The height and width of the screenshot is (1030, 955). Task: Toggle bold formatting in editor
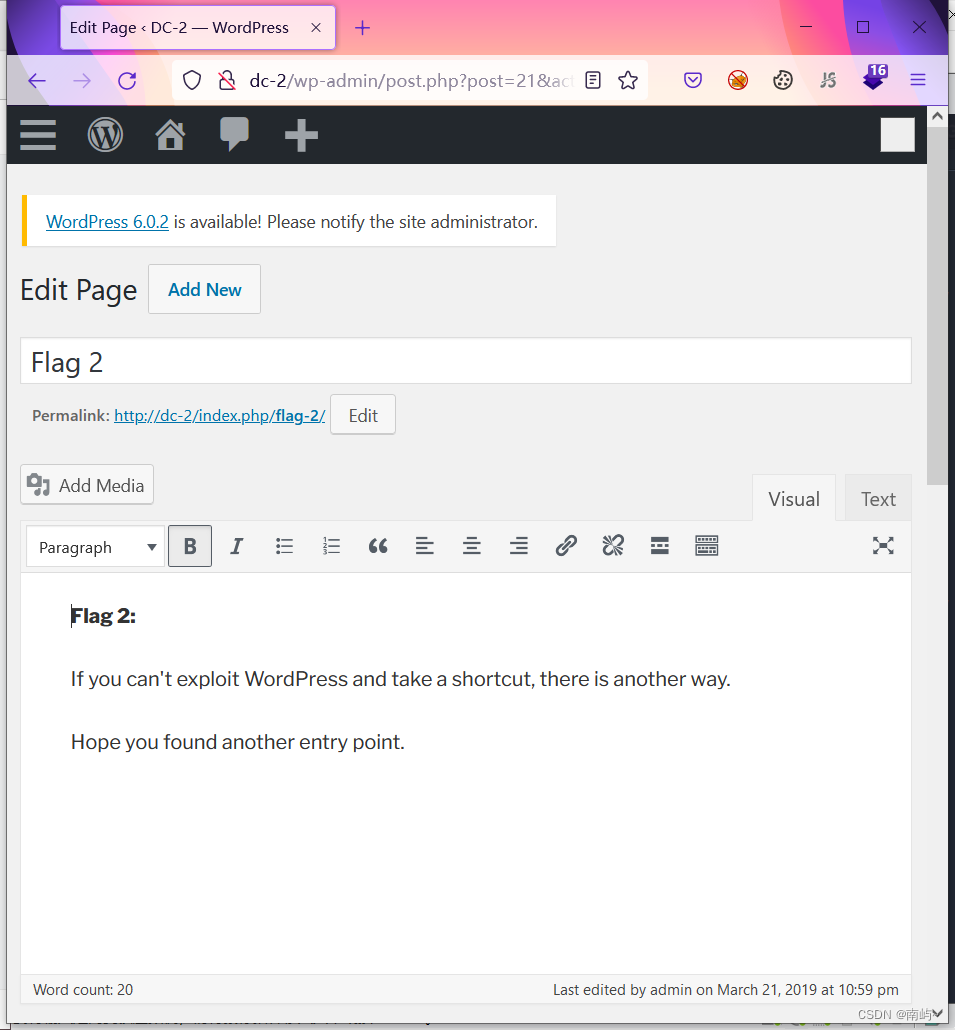190,546
